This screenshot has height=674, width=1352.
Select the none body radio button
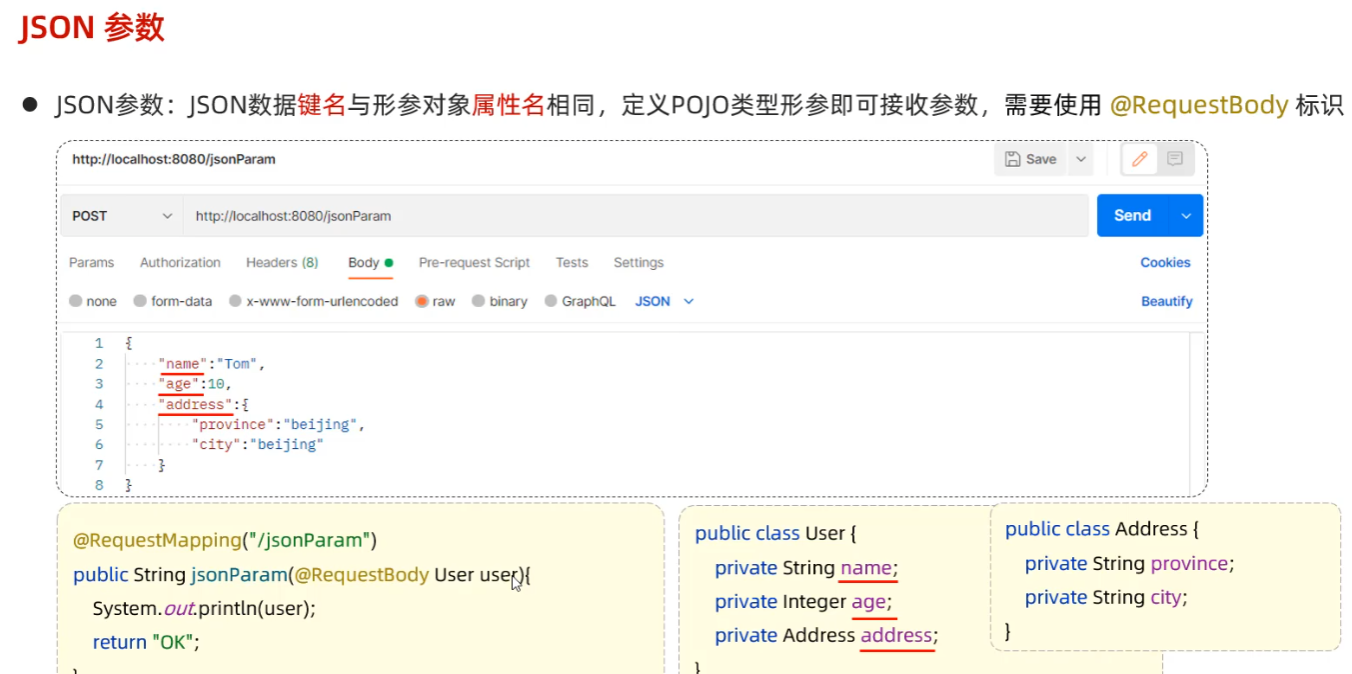[x=76, y=301]
